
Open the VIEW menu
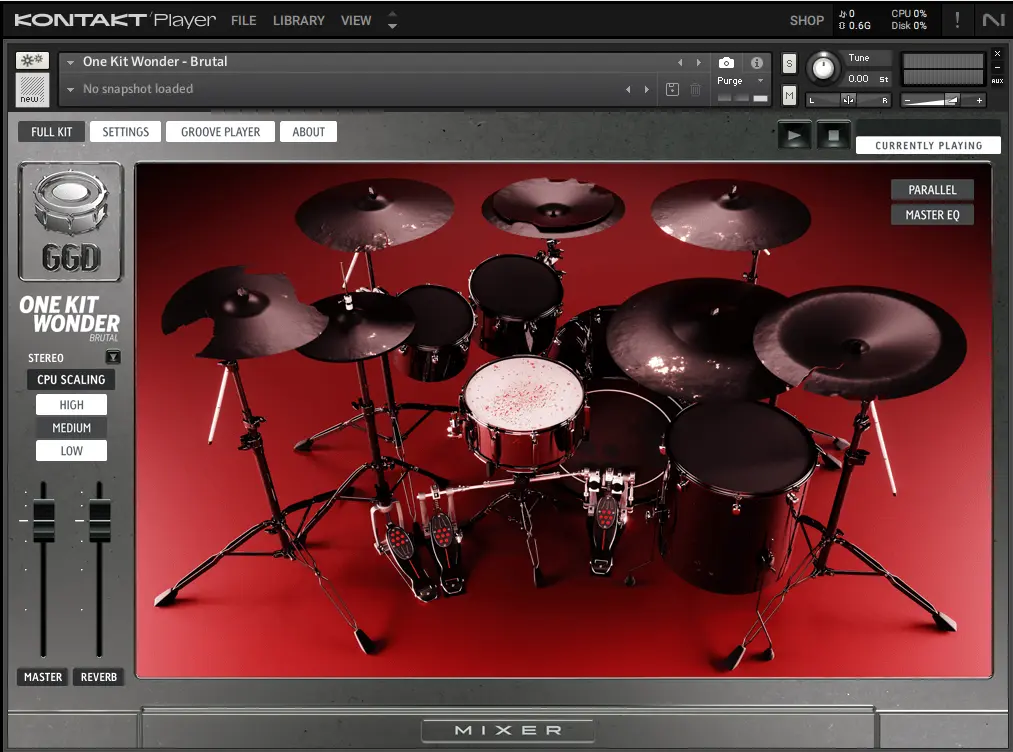(356, 21)
